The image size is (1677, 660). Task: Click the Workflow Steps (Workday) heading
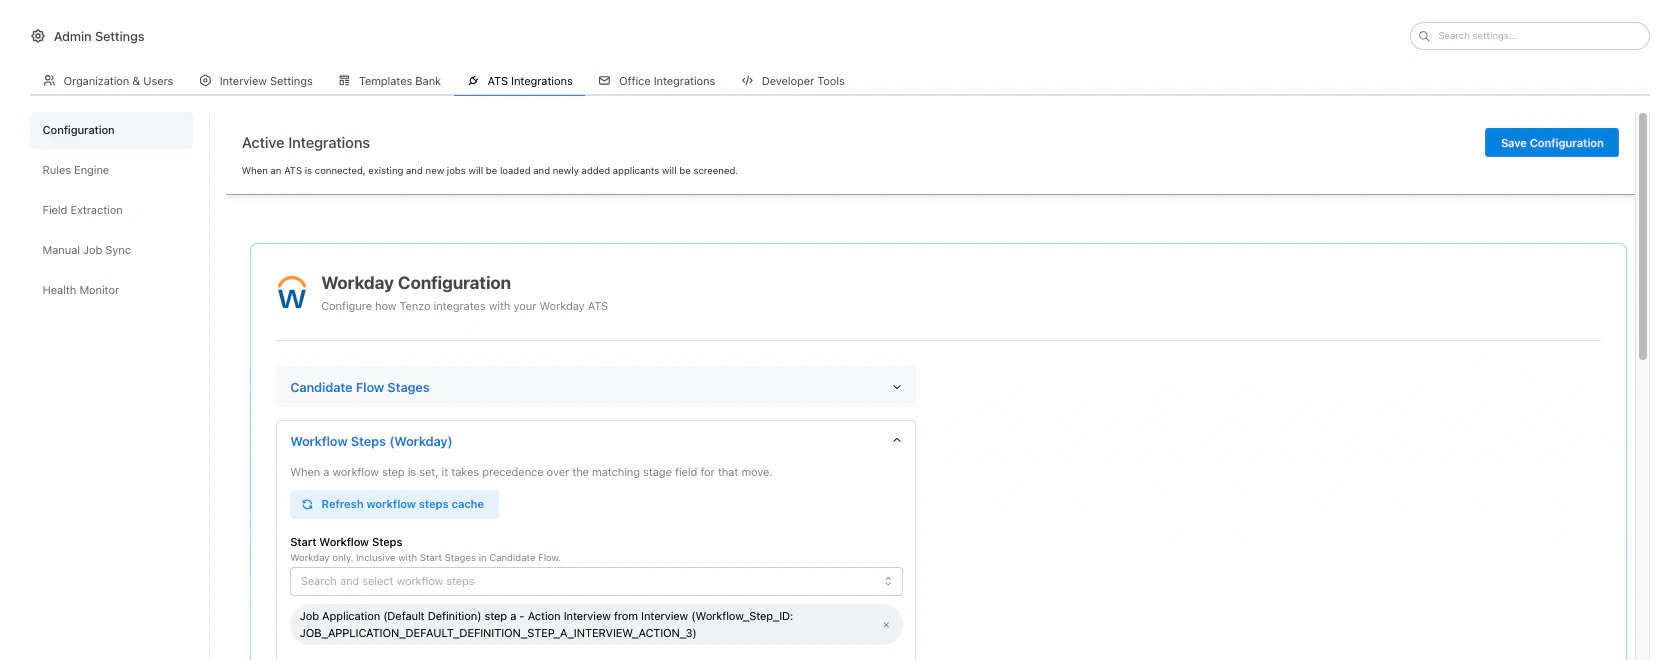(x=371, y=441)
